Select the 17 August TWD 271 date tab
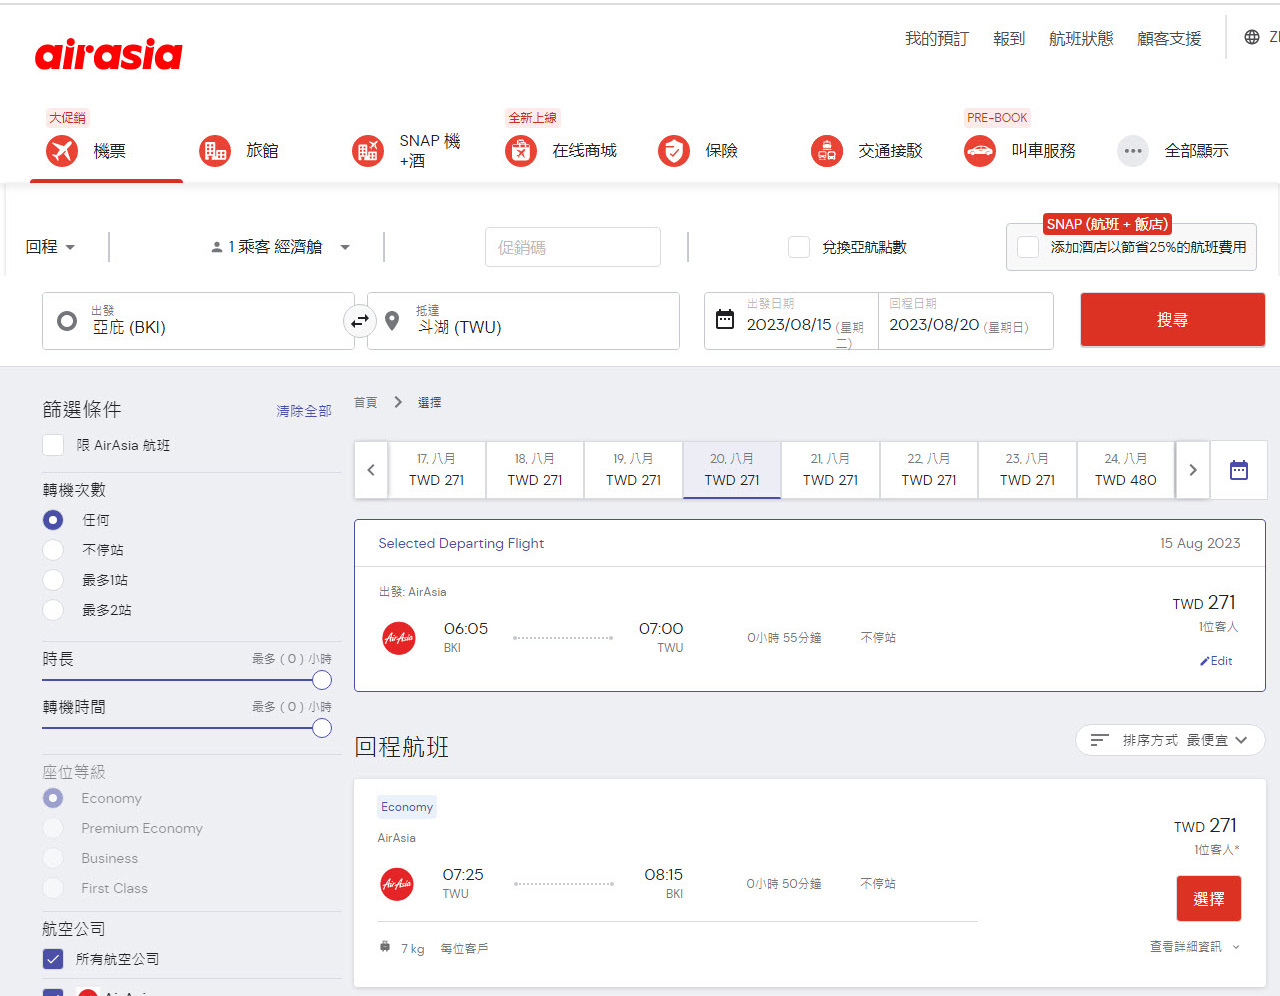The height and width of the screenshot is (996, 1280). click(437, 470)
